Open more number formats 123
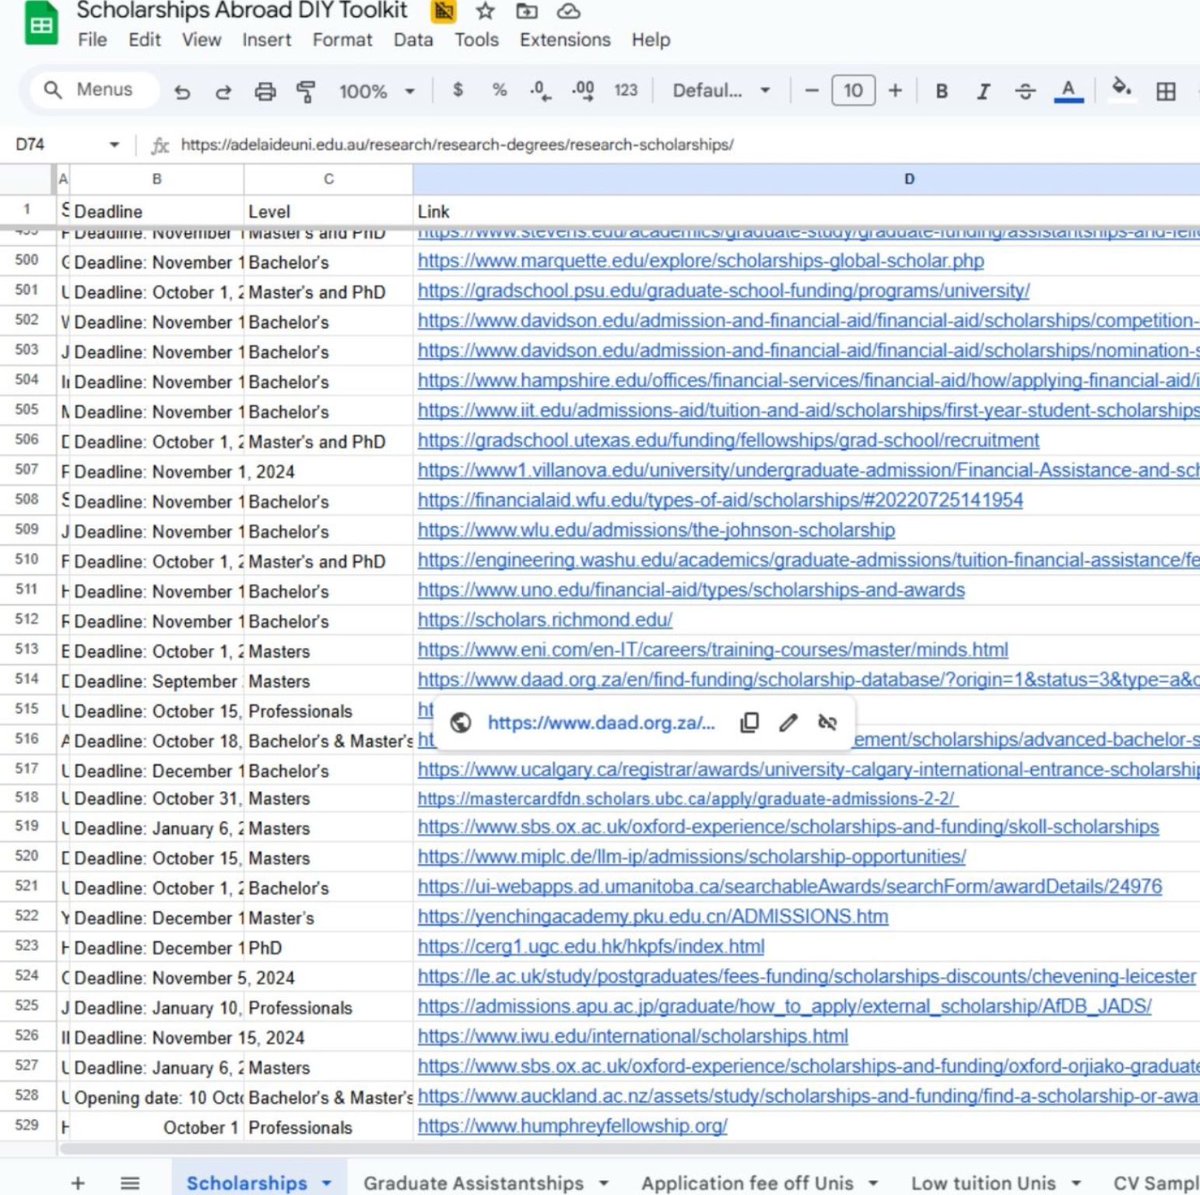The width and height of the screenshot is (1200, 1195). tap(626, 90)
